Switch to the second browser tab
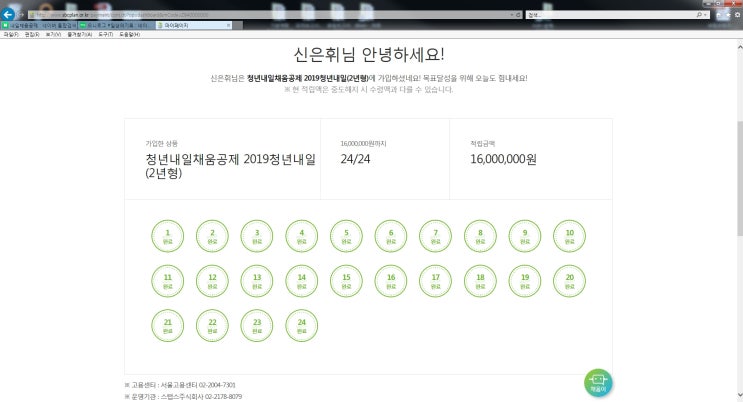This screenshot has width=743, height=402. [x=117, y=25]
